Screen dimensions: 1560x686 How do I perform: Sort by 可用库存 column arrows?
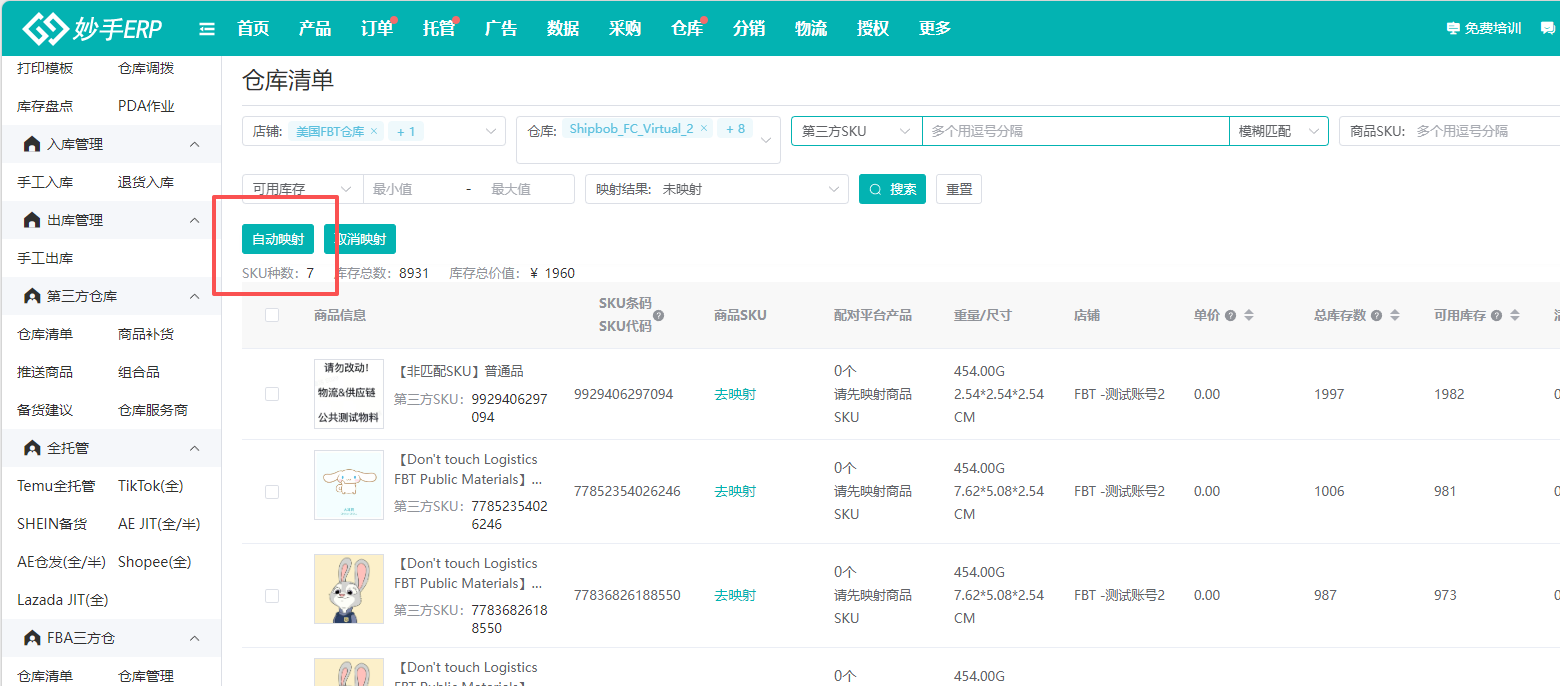[x=1515, y=315]
